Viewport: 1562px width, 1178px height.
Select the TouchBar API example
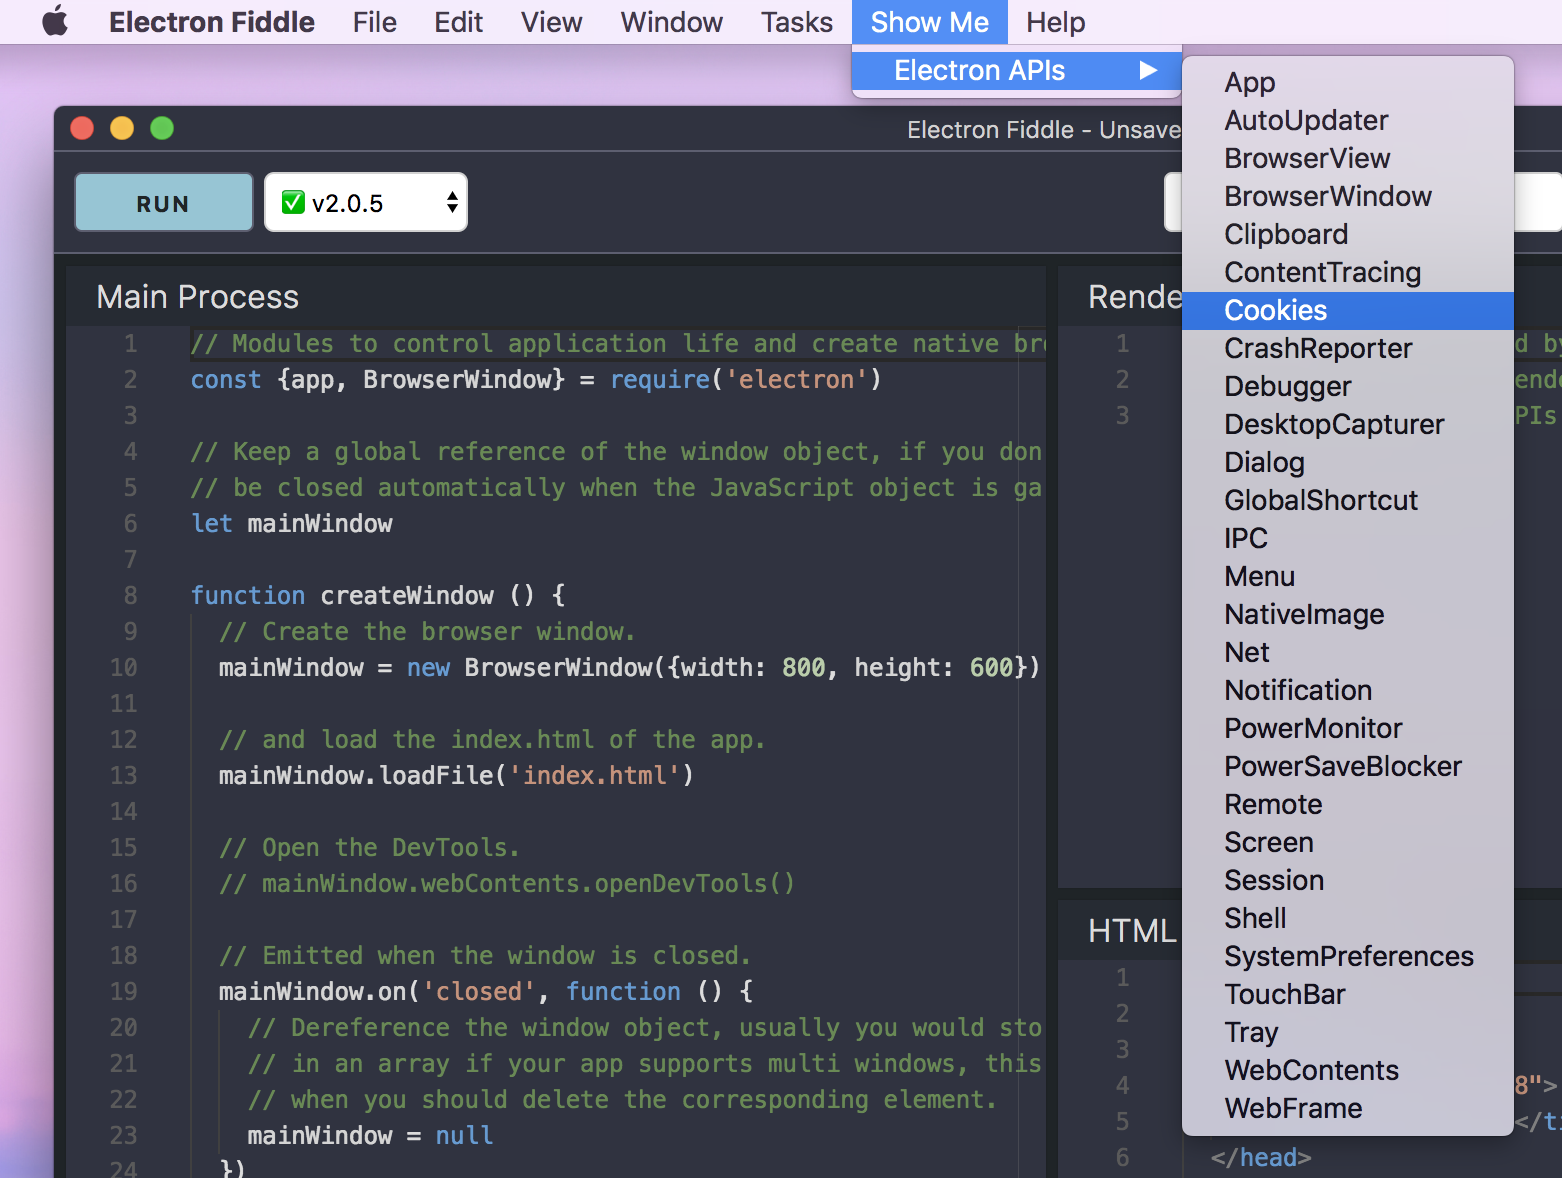point(1284,994)
